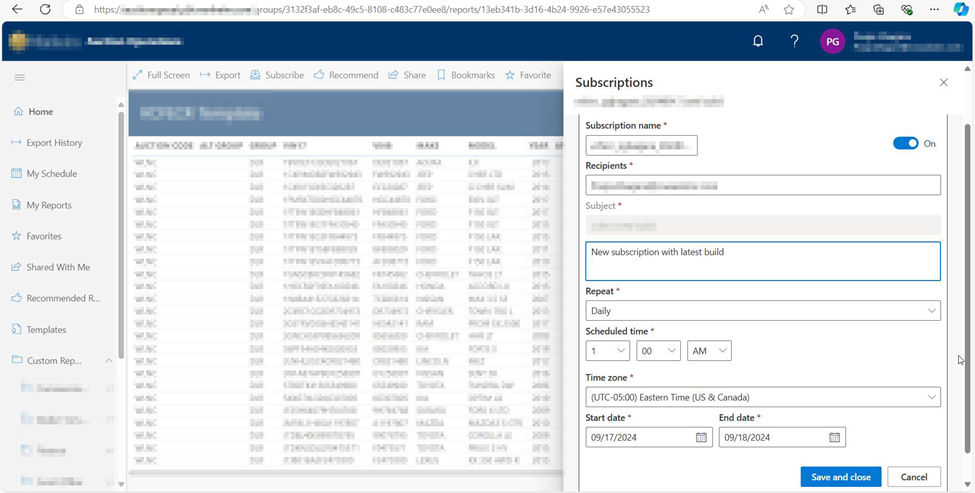Add page to favorites star in address bar

(x=788, y=9)
